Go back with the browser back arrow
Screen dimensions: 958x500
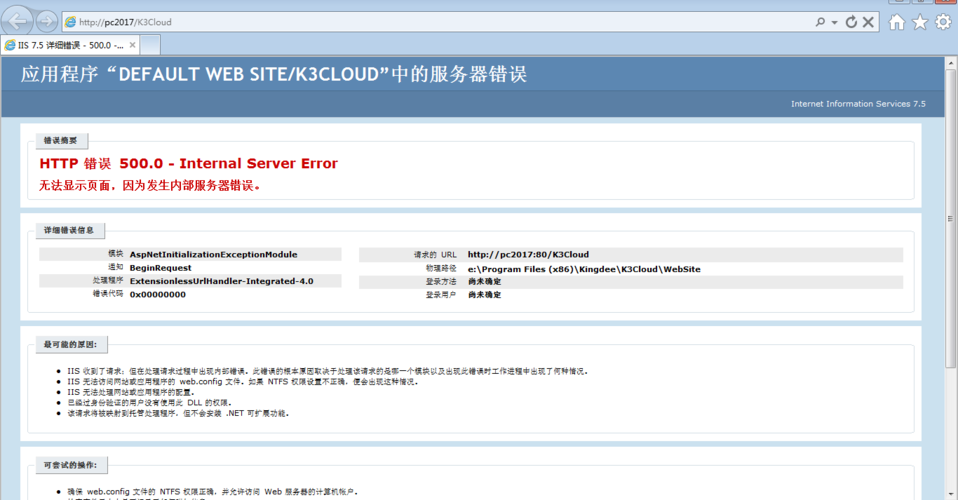17,22
